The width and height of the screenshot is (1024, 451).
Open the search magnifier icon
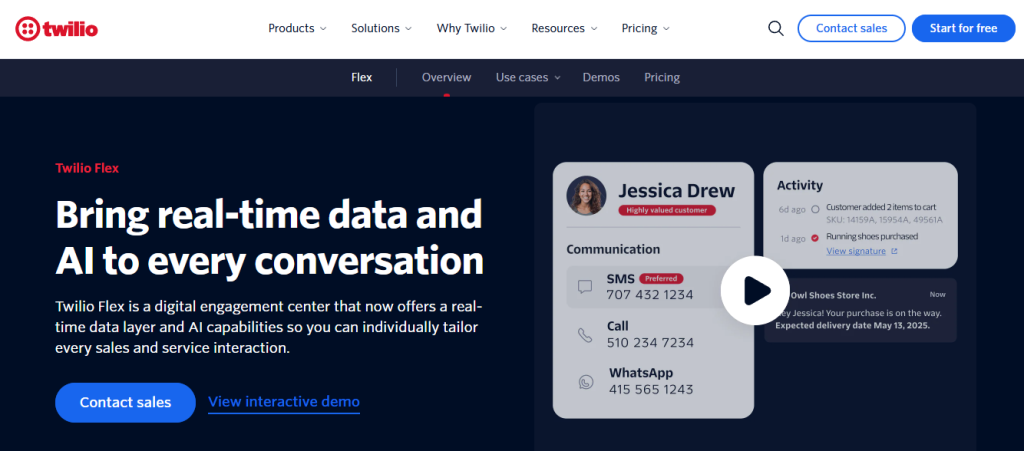click(x=775, y=28)
